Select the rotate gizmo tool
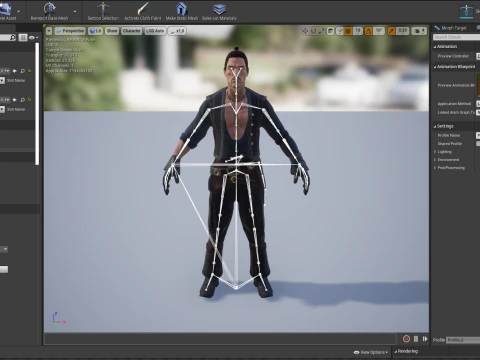The height and width of the screenshot is (360, 480). click(313, 31)
